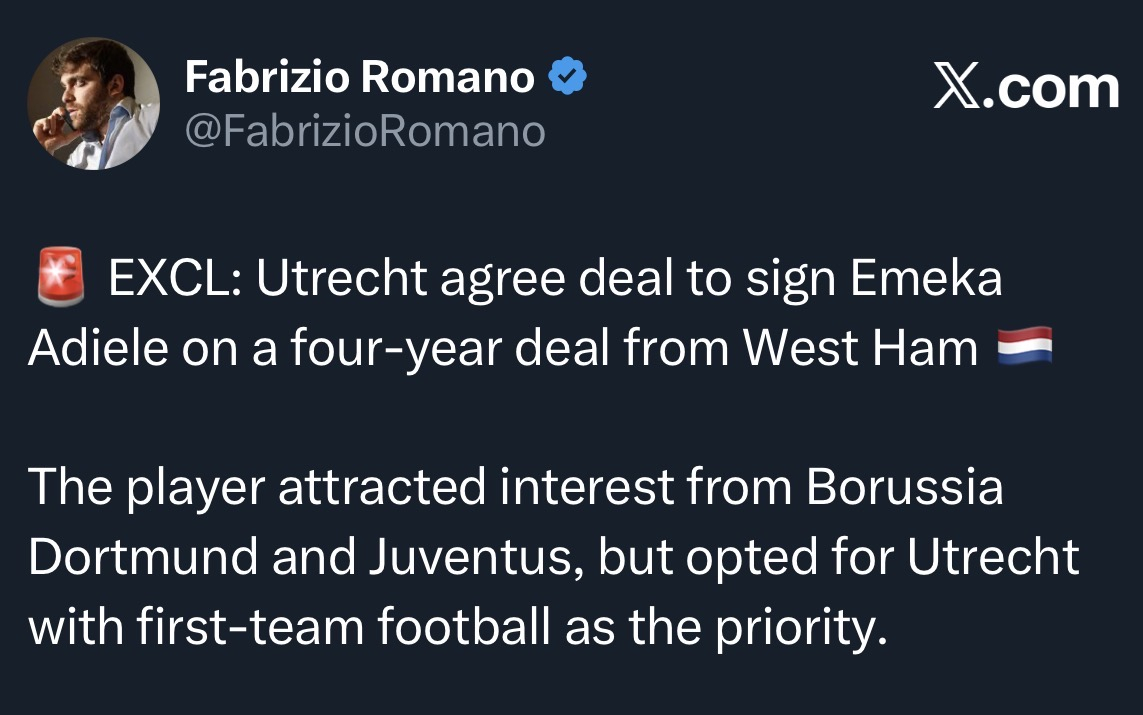Image resolution: width=1143 pixels, height=715 pixels.
Task: Click Fabrizio Romano's profile picture
Action: [x=94, y=104]
